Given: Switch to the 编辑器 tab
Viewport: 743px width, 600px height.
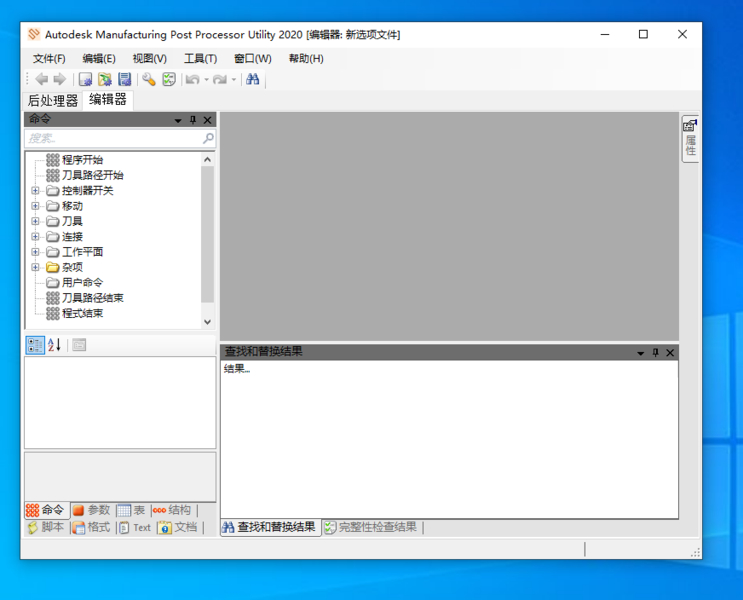Looking at the screenshot, I should 108,100.
